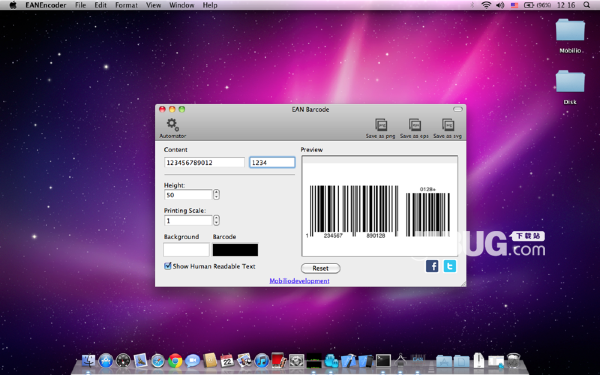Click the Save as svg icon

coord(447,128)
